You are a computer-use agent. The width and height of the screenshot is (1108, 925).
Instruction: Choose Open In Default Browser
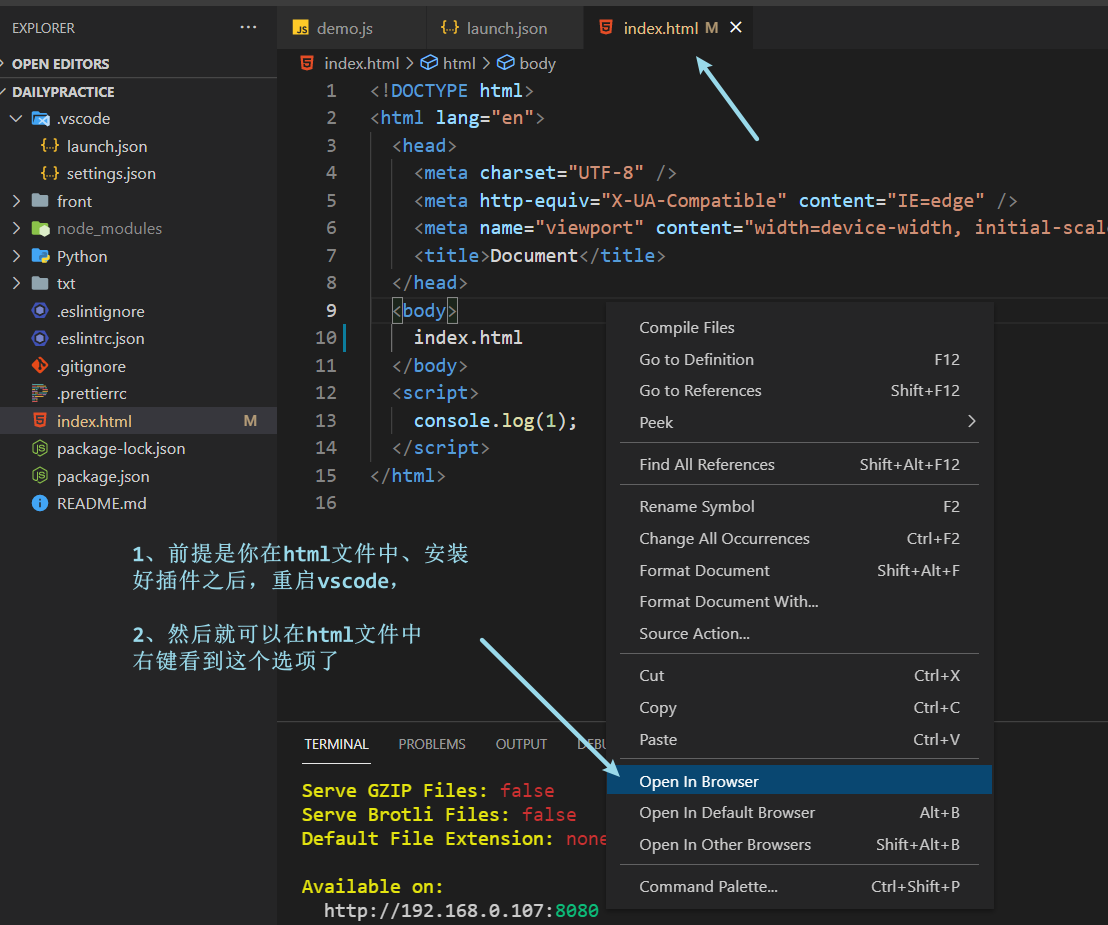pyautogui.click(x=799, y=813)
